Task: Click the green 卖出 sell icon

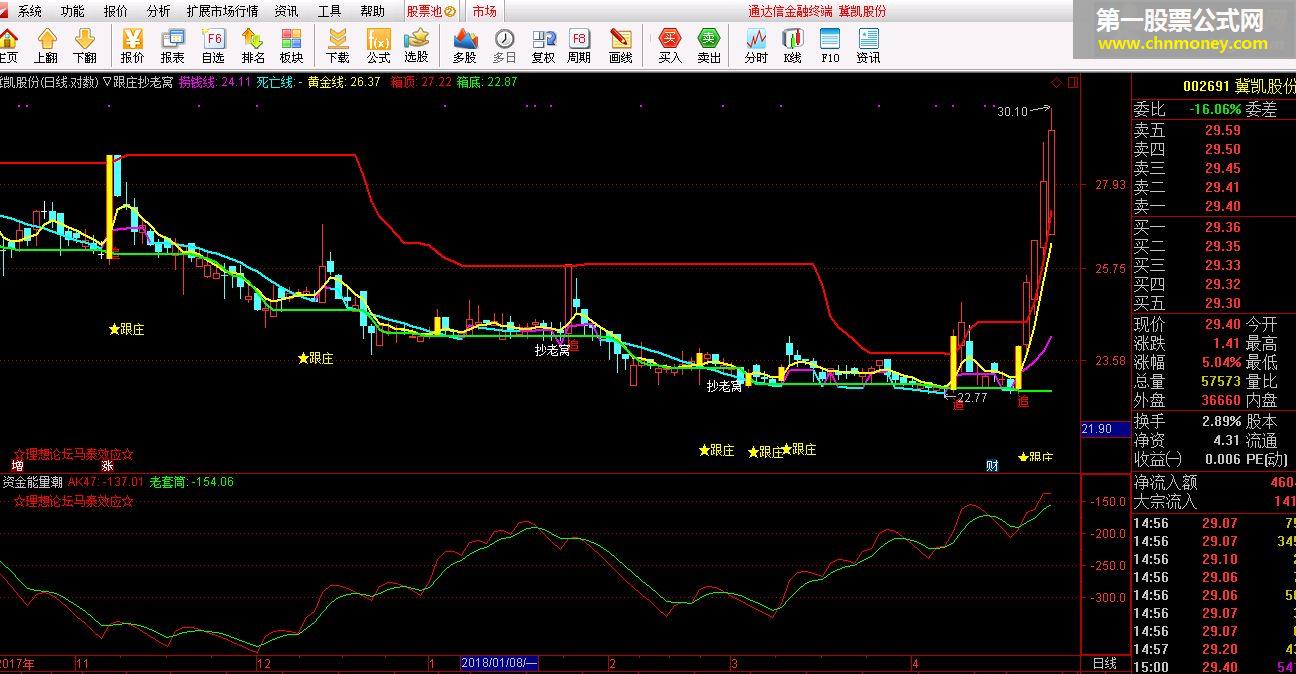Action: click(x=709, y=45)
